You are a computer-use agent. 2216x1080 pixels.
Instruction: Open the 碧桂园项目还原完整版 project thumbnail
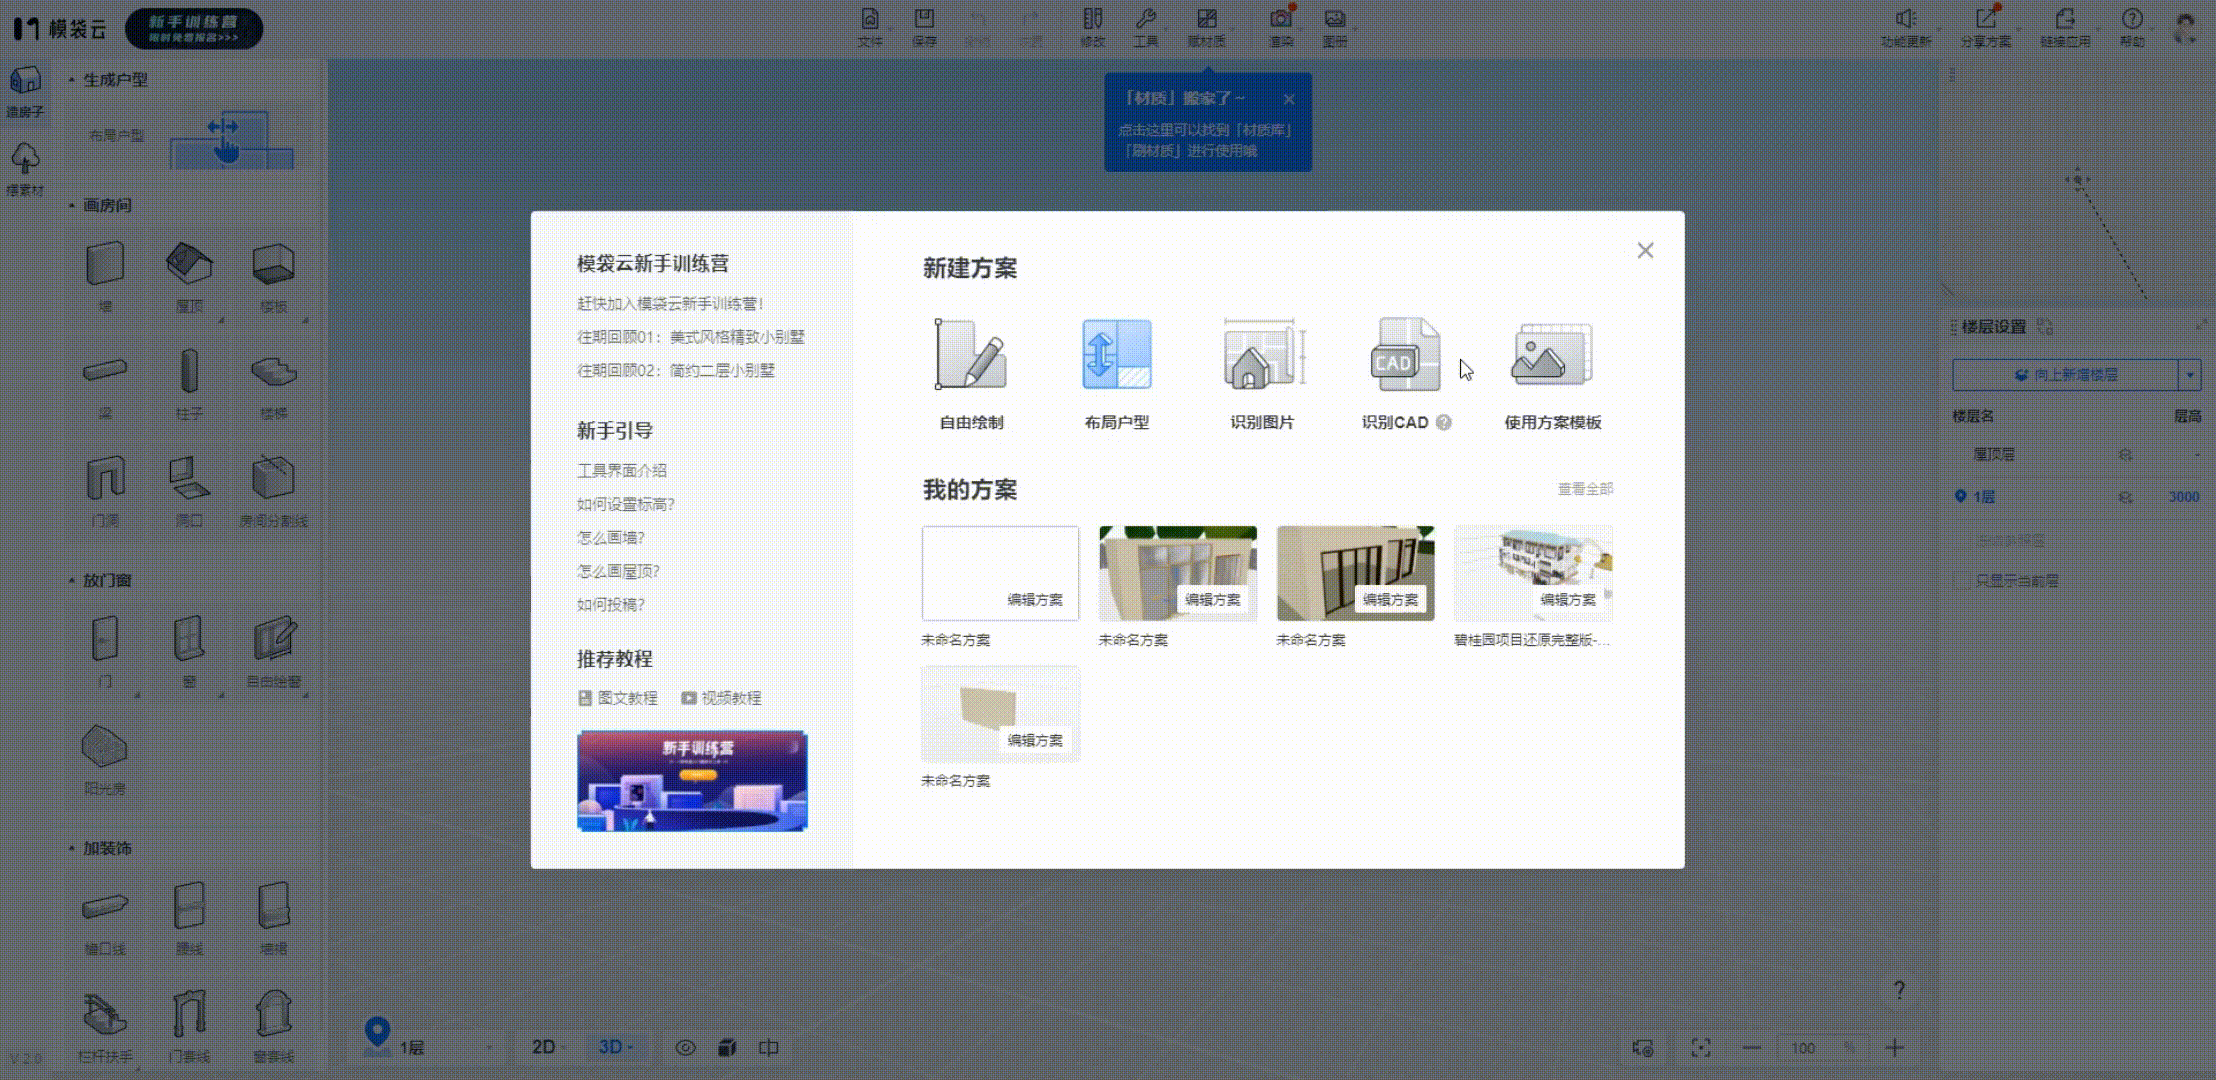point(1532,573)
